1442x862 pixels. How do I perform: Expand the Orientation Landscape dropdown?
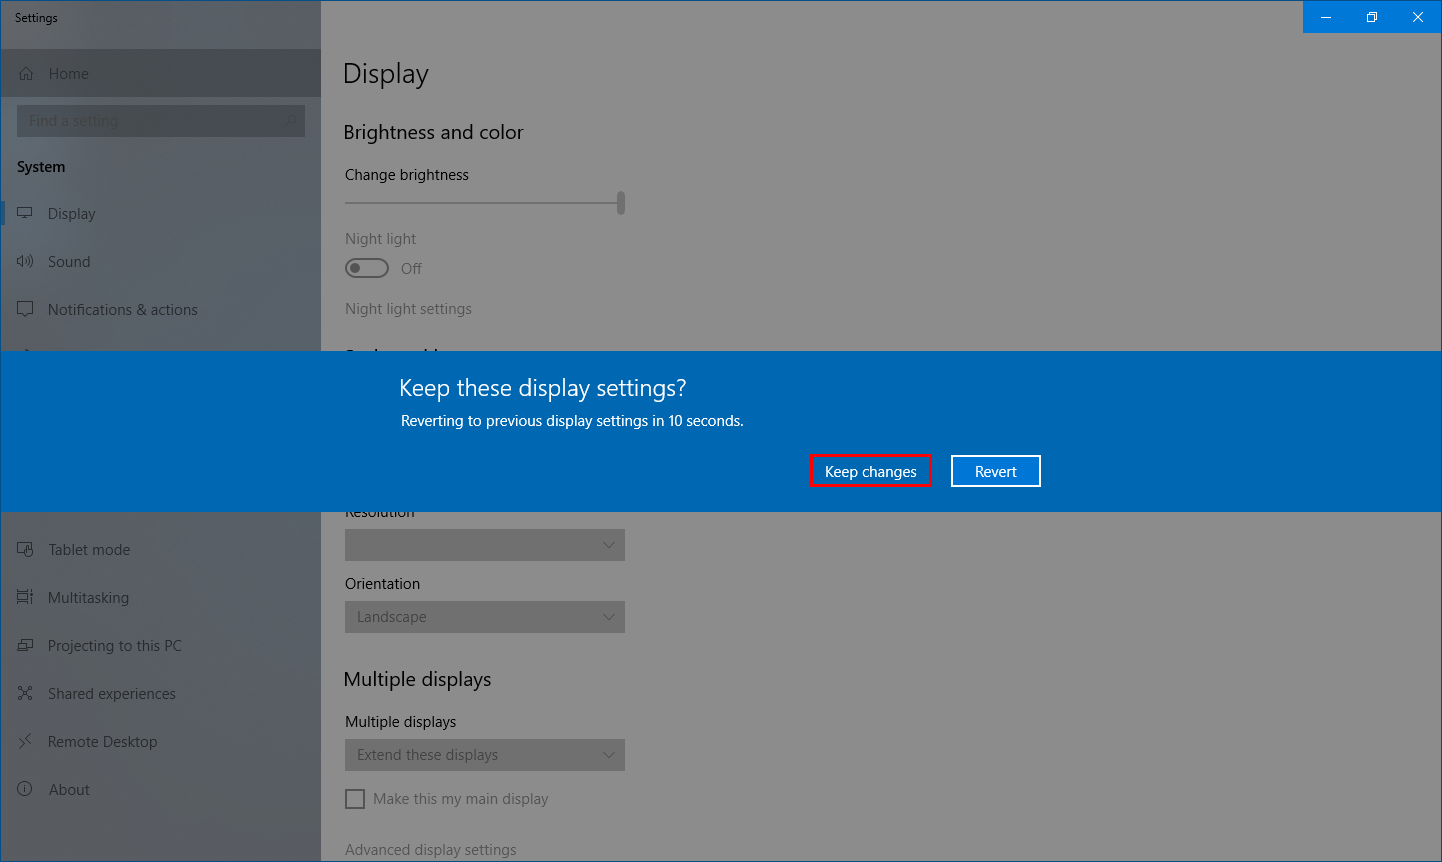tap(484, 617)
